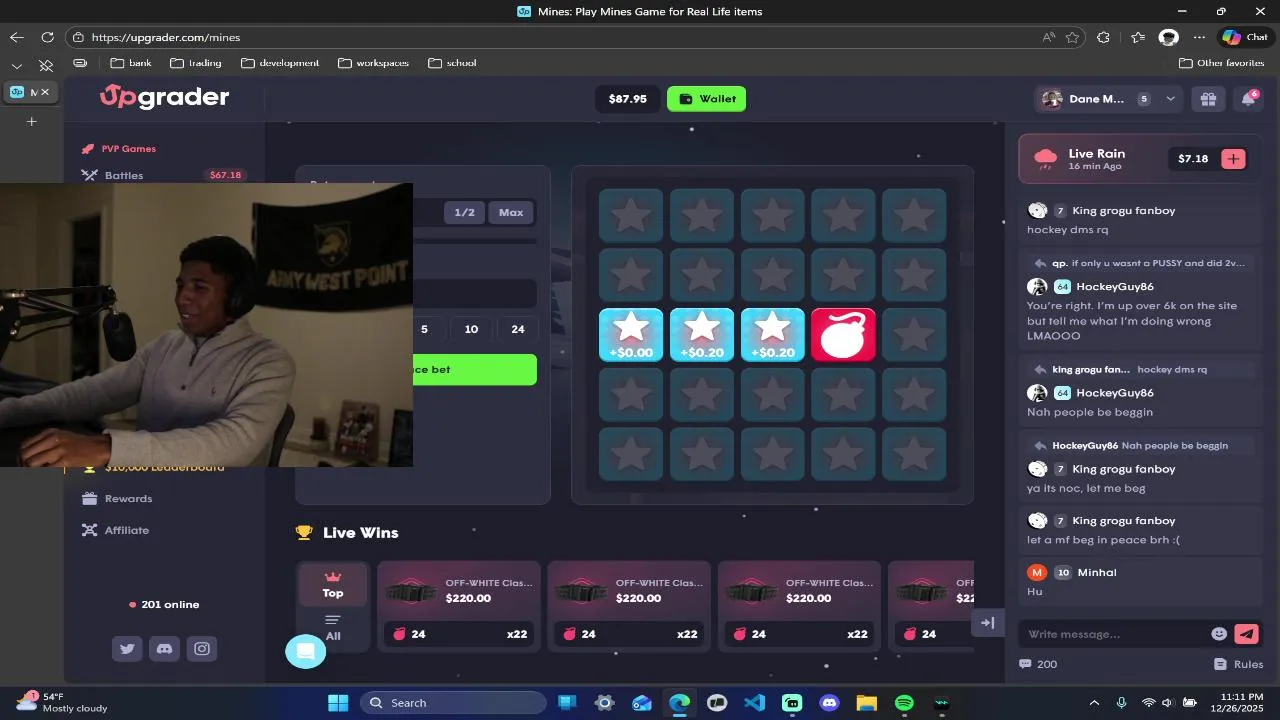This screenshot has height=720, width=1280.
Task: Click the Upgrader logo
Action: click(x=165, y=97)
